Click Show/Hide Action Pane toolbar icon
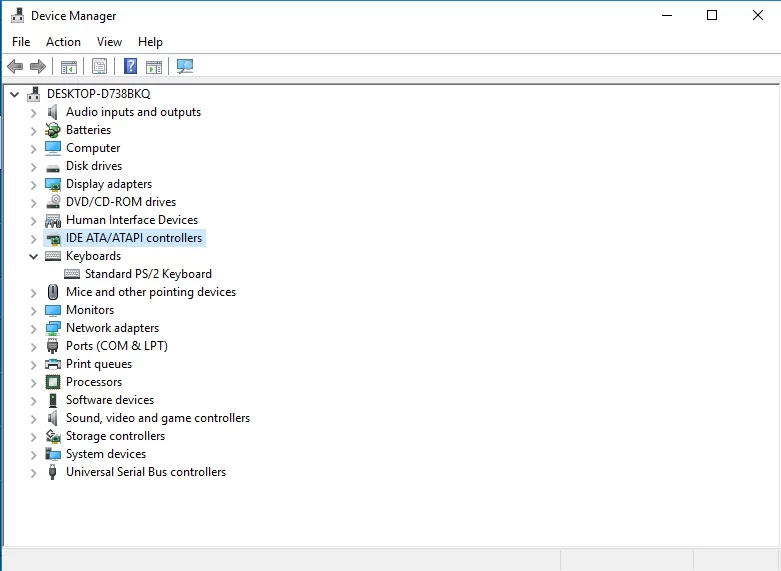The image size is (781, 571). click(154, 67)
